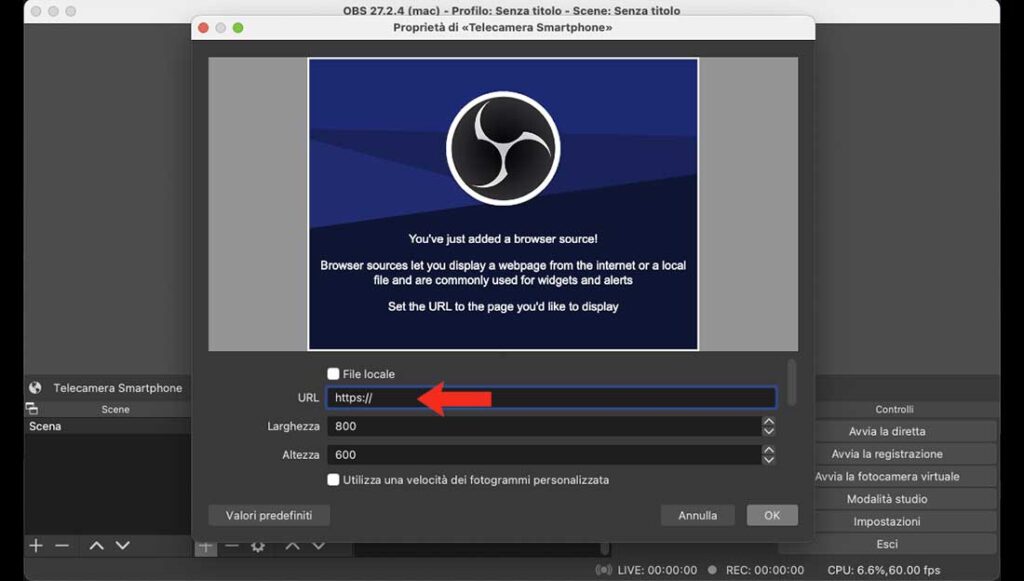Decrease Larghezza with the down stepper

(769, 431)
